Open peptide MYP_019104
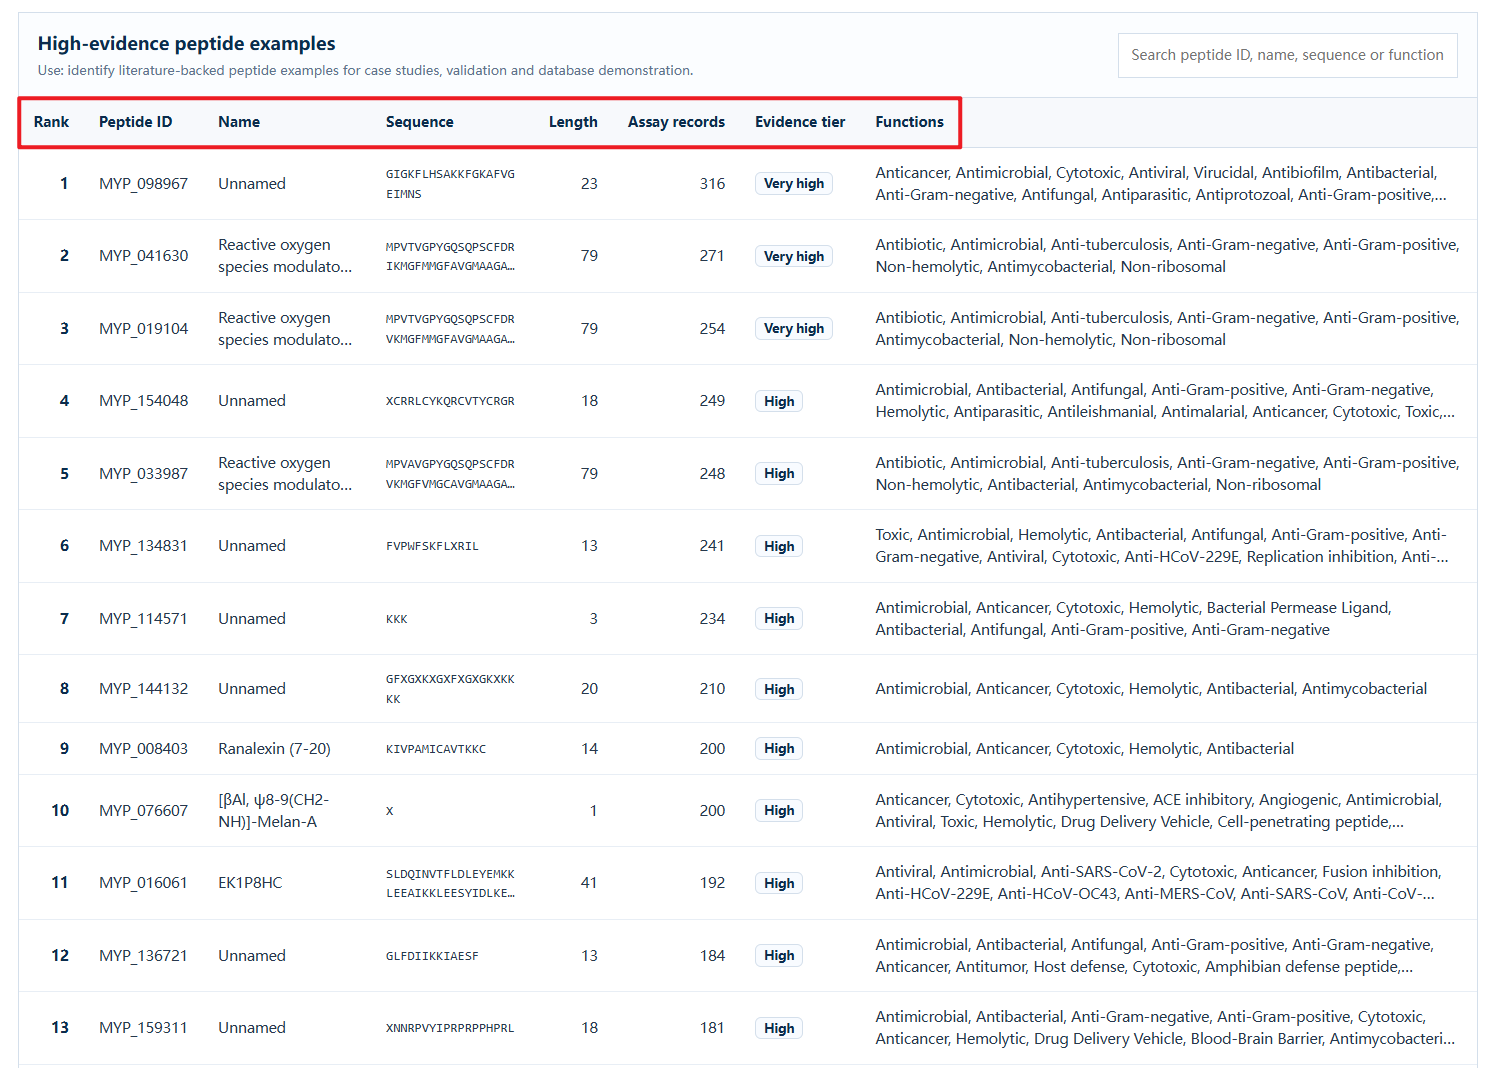This screenshot has height=1068, width=1492. [x=143, y=329]
